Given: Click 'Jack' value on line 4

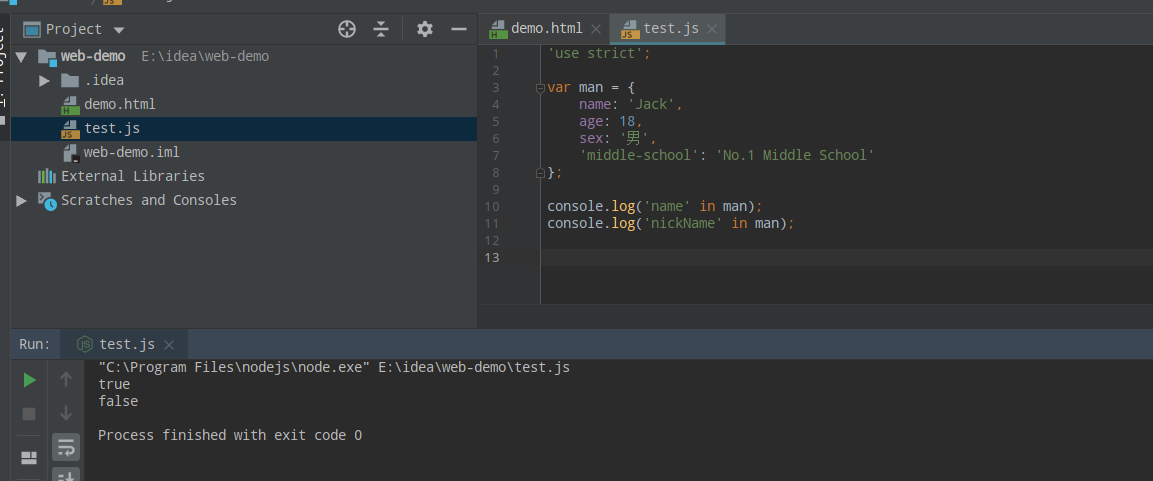Looking at the screenshot, I should click(651, 104).
